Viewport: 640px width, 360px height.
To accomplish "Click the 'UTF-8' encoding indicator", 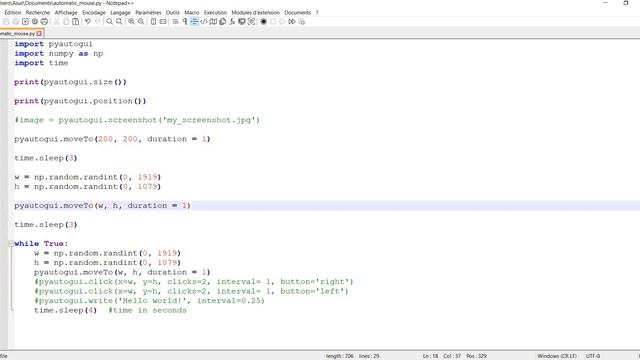I will [593, 356].
